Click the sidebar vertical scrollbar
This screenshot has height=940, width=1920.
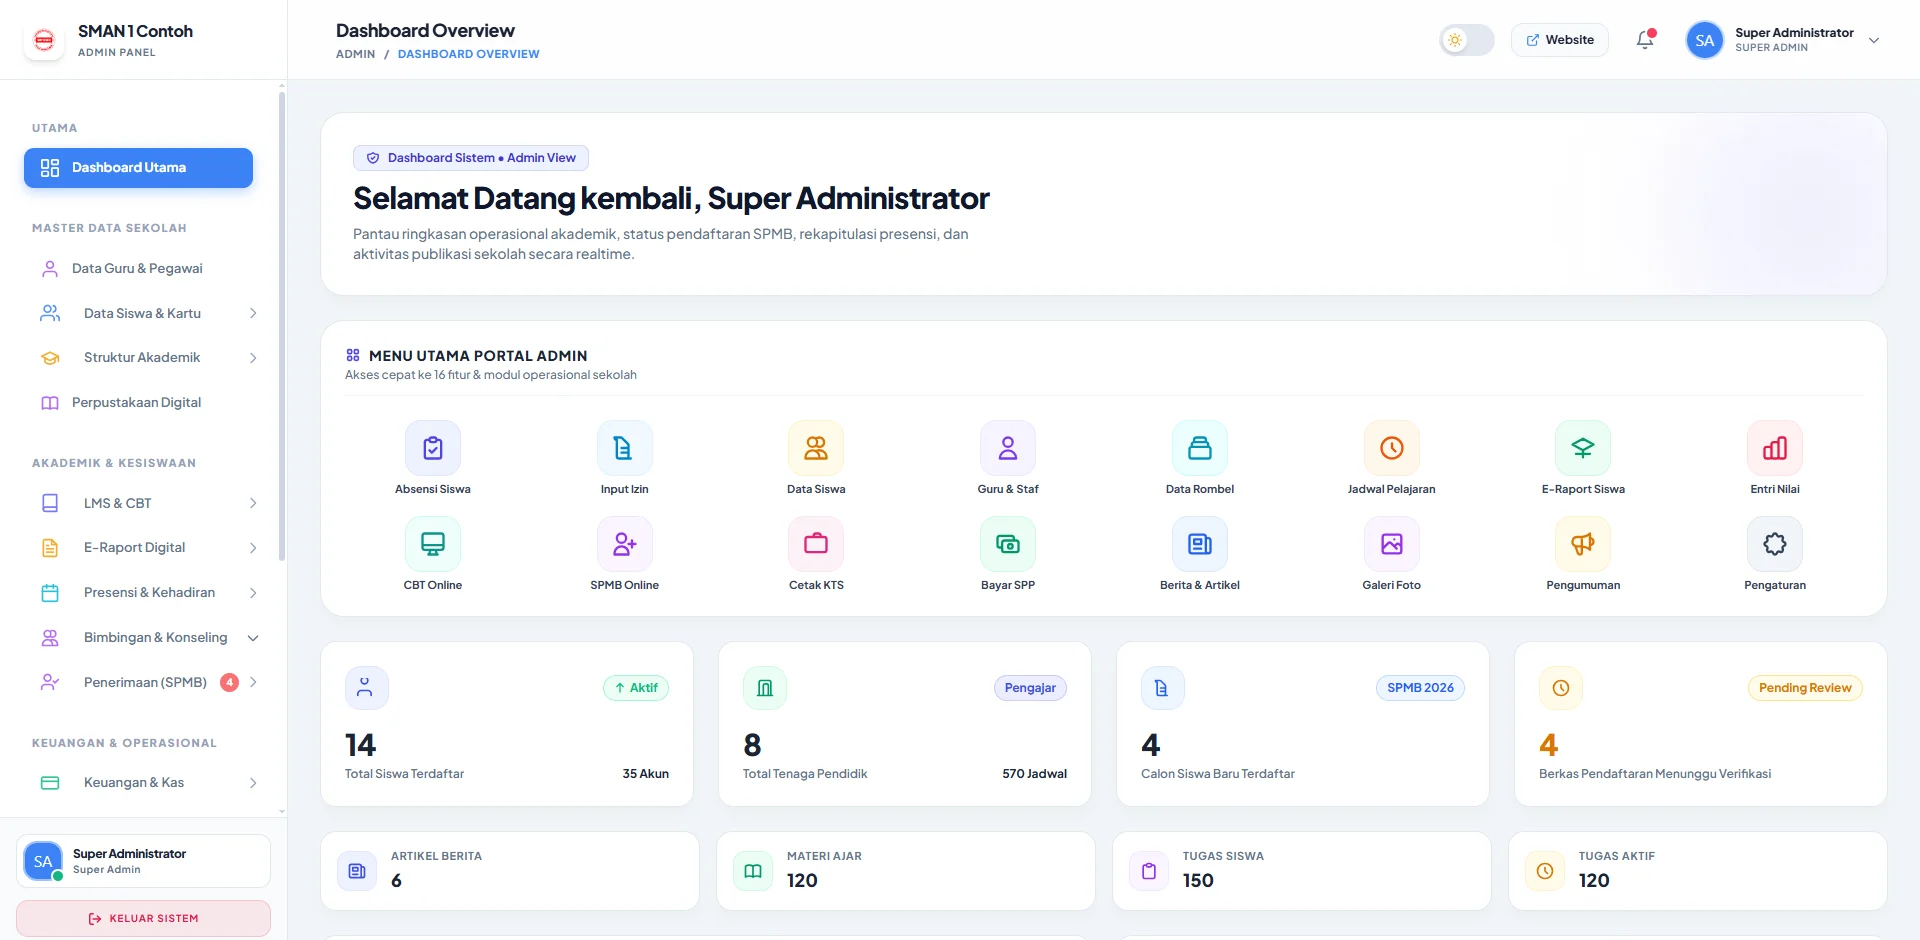click(282, 325)
